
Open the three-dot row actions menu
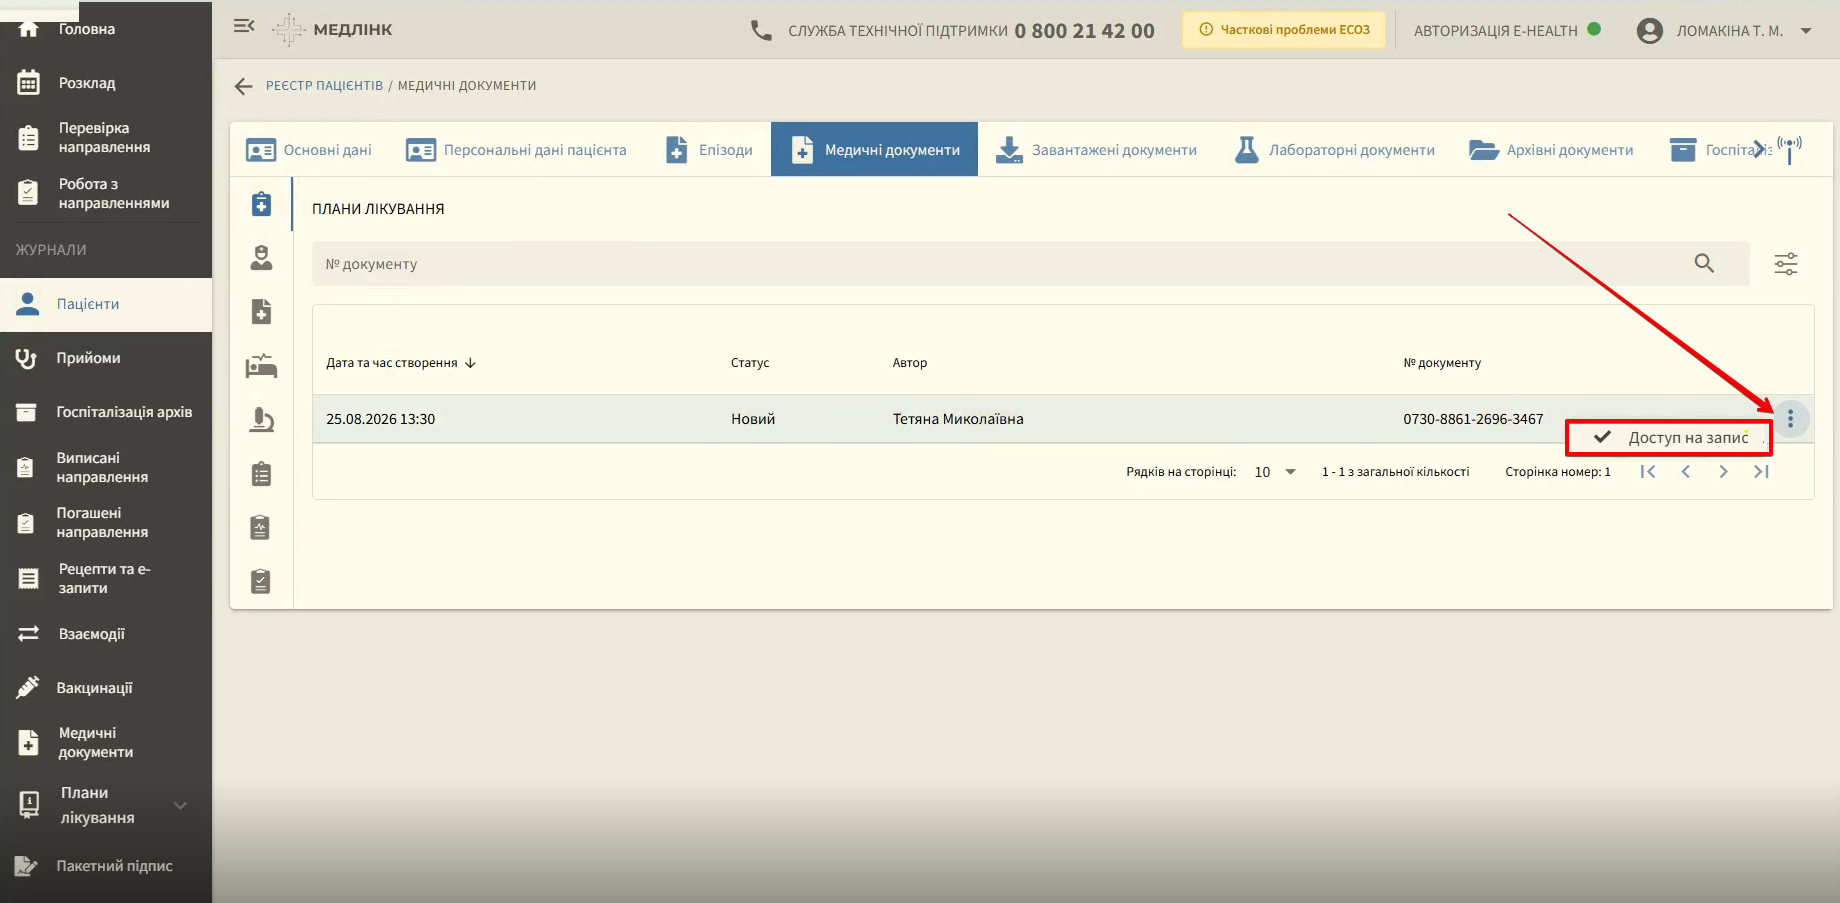pos(1790,419)
